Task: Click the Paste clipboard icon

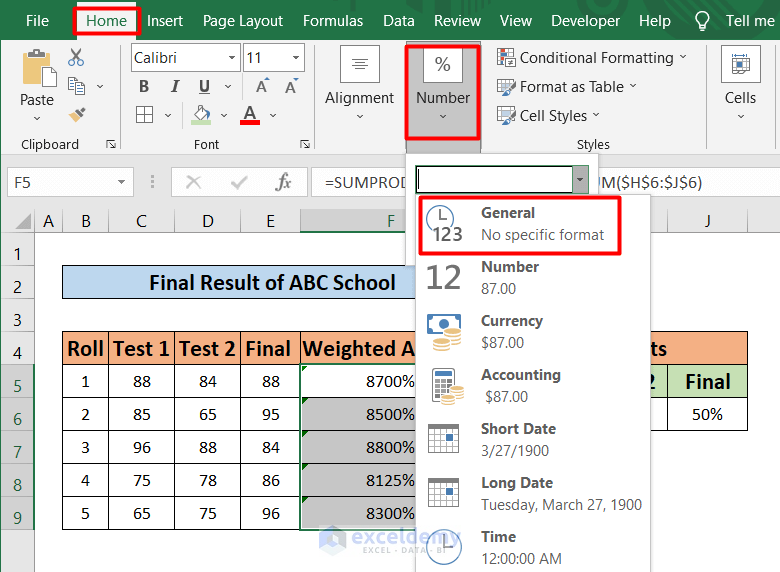Action: coord(39,68)
